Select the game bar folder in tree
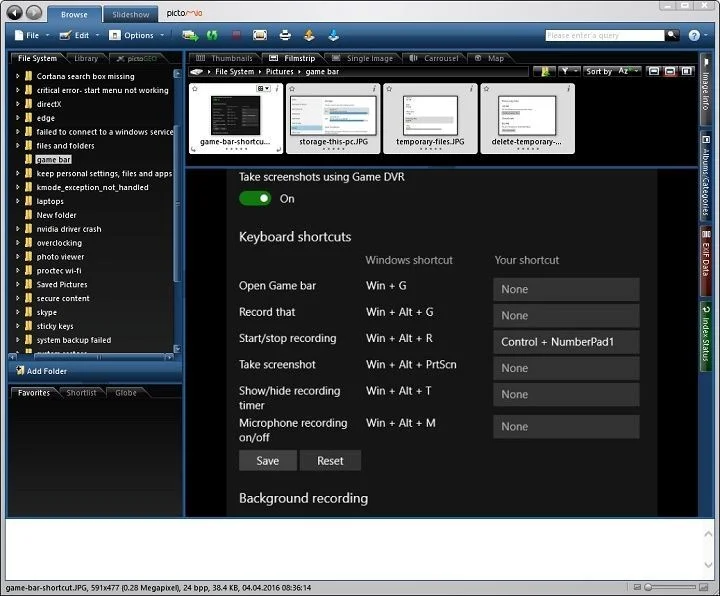The image size is (720, 596). (x=54, y=159)
